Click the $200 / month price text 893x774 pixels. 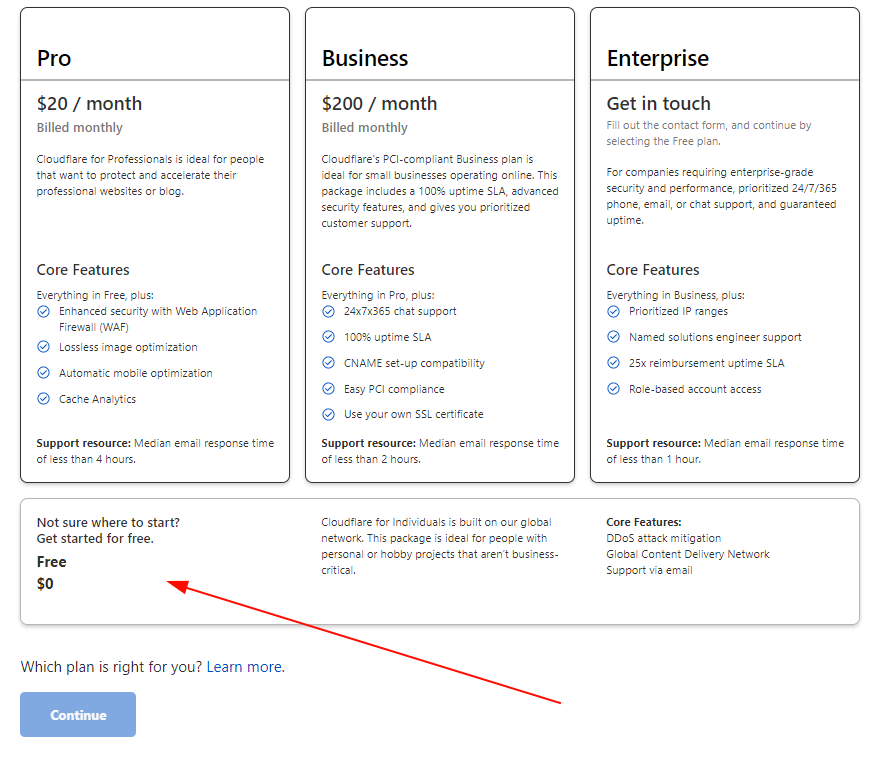[379, 104]
